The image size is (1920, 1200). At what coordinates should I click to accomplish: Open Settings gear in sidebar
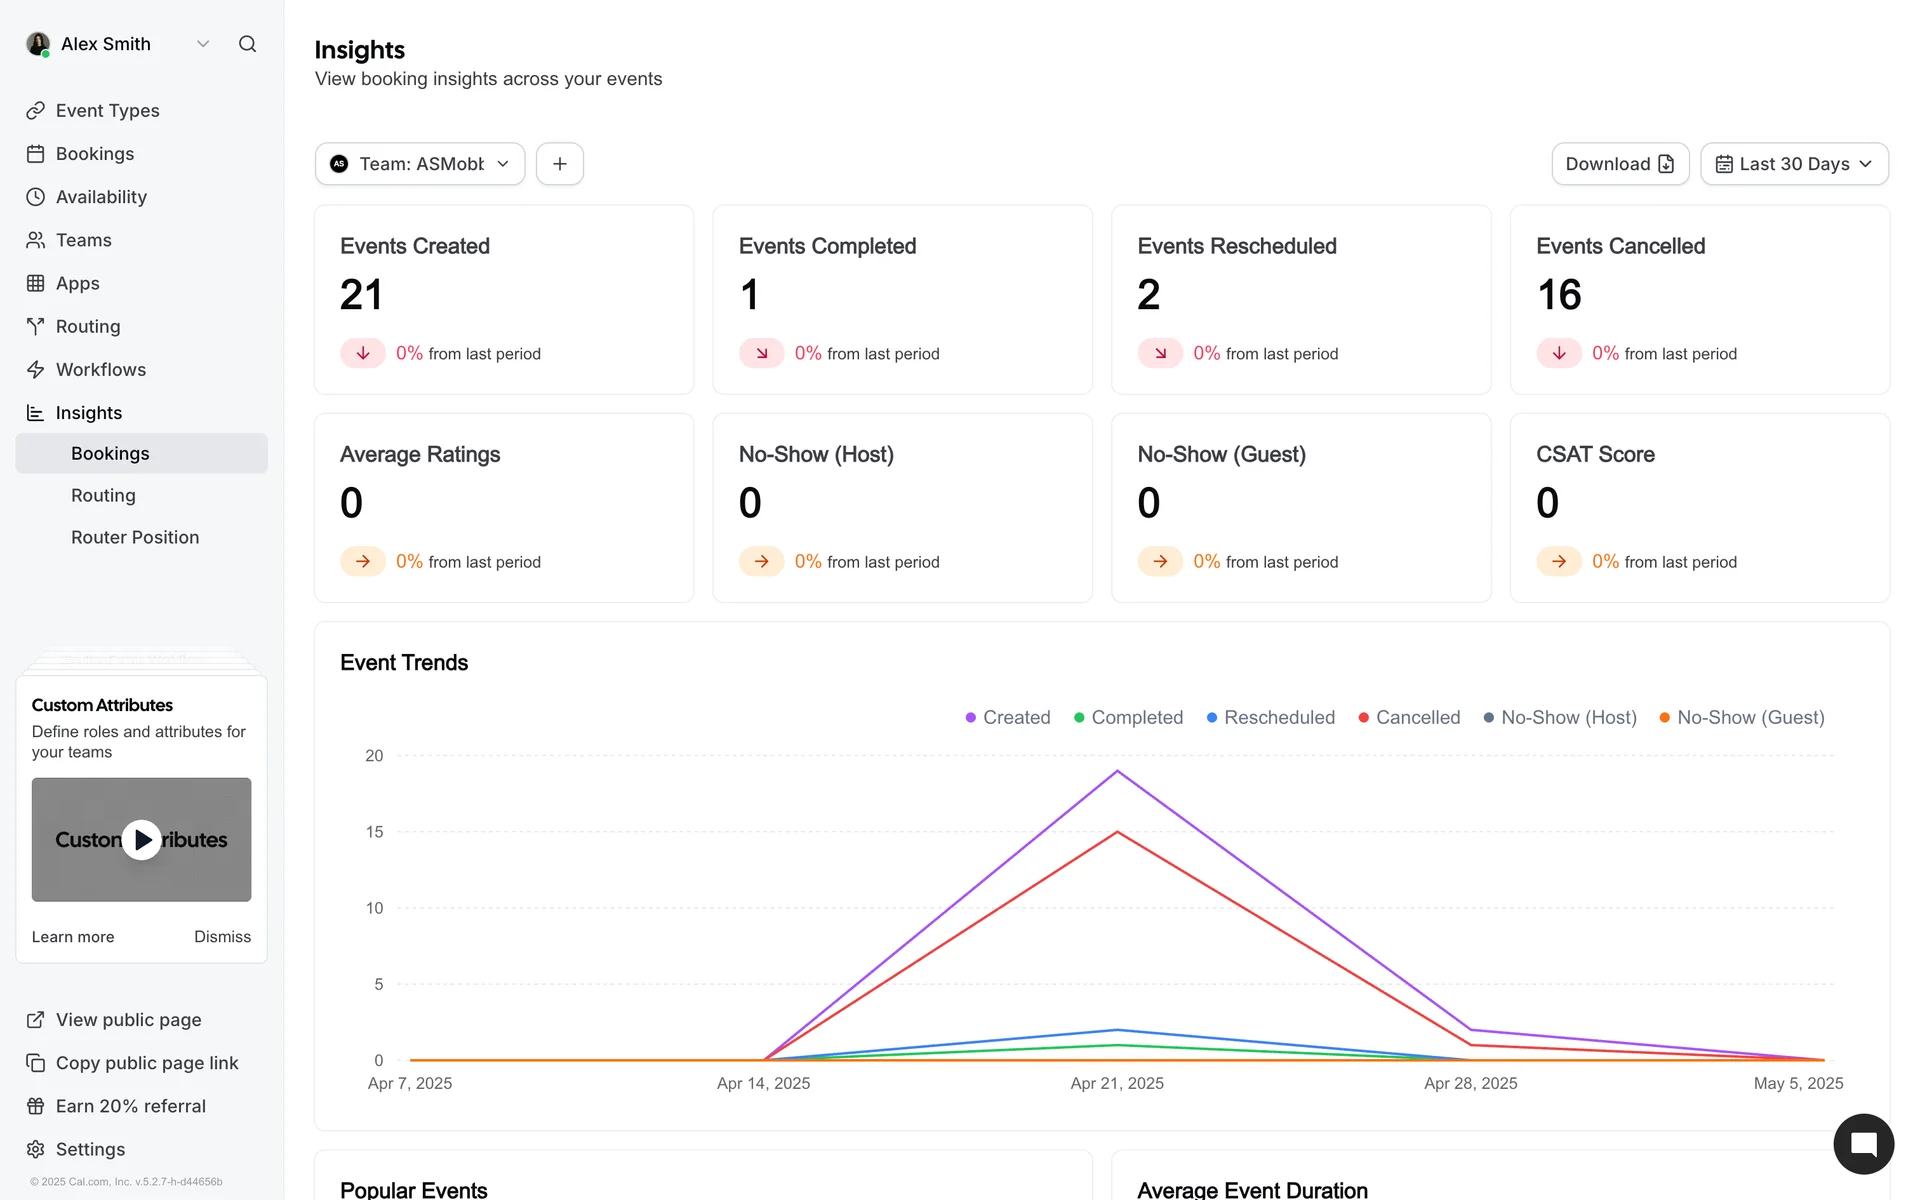coord(36,1149)
